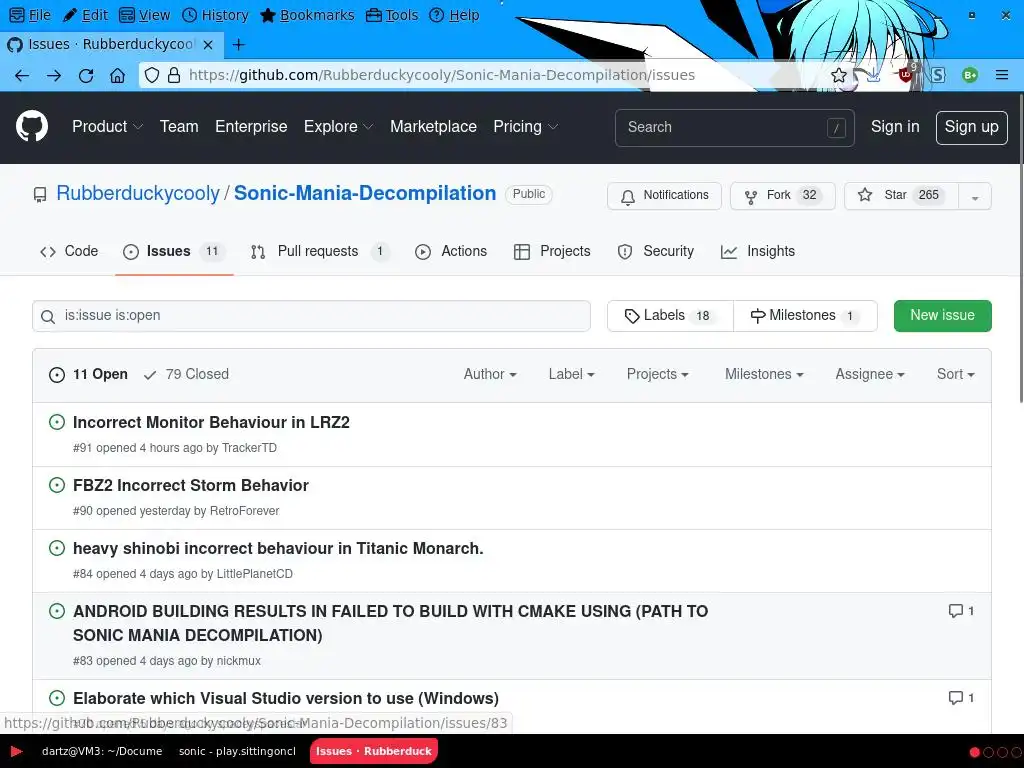Image resolution: width=1024 pixels, height=768 pixels.
Task: Click the browser forward arrow
Action: (x=54, y=76)
